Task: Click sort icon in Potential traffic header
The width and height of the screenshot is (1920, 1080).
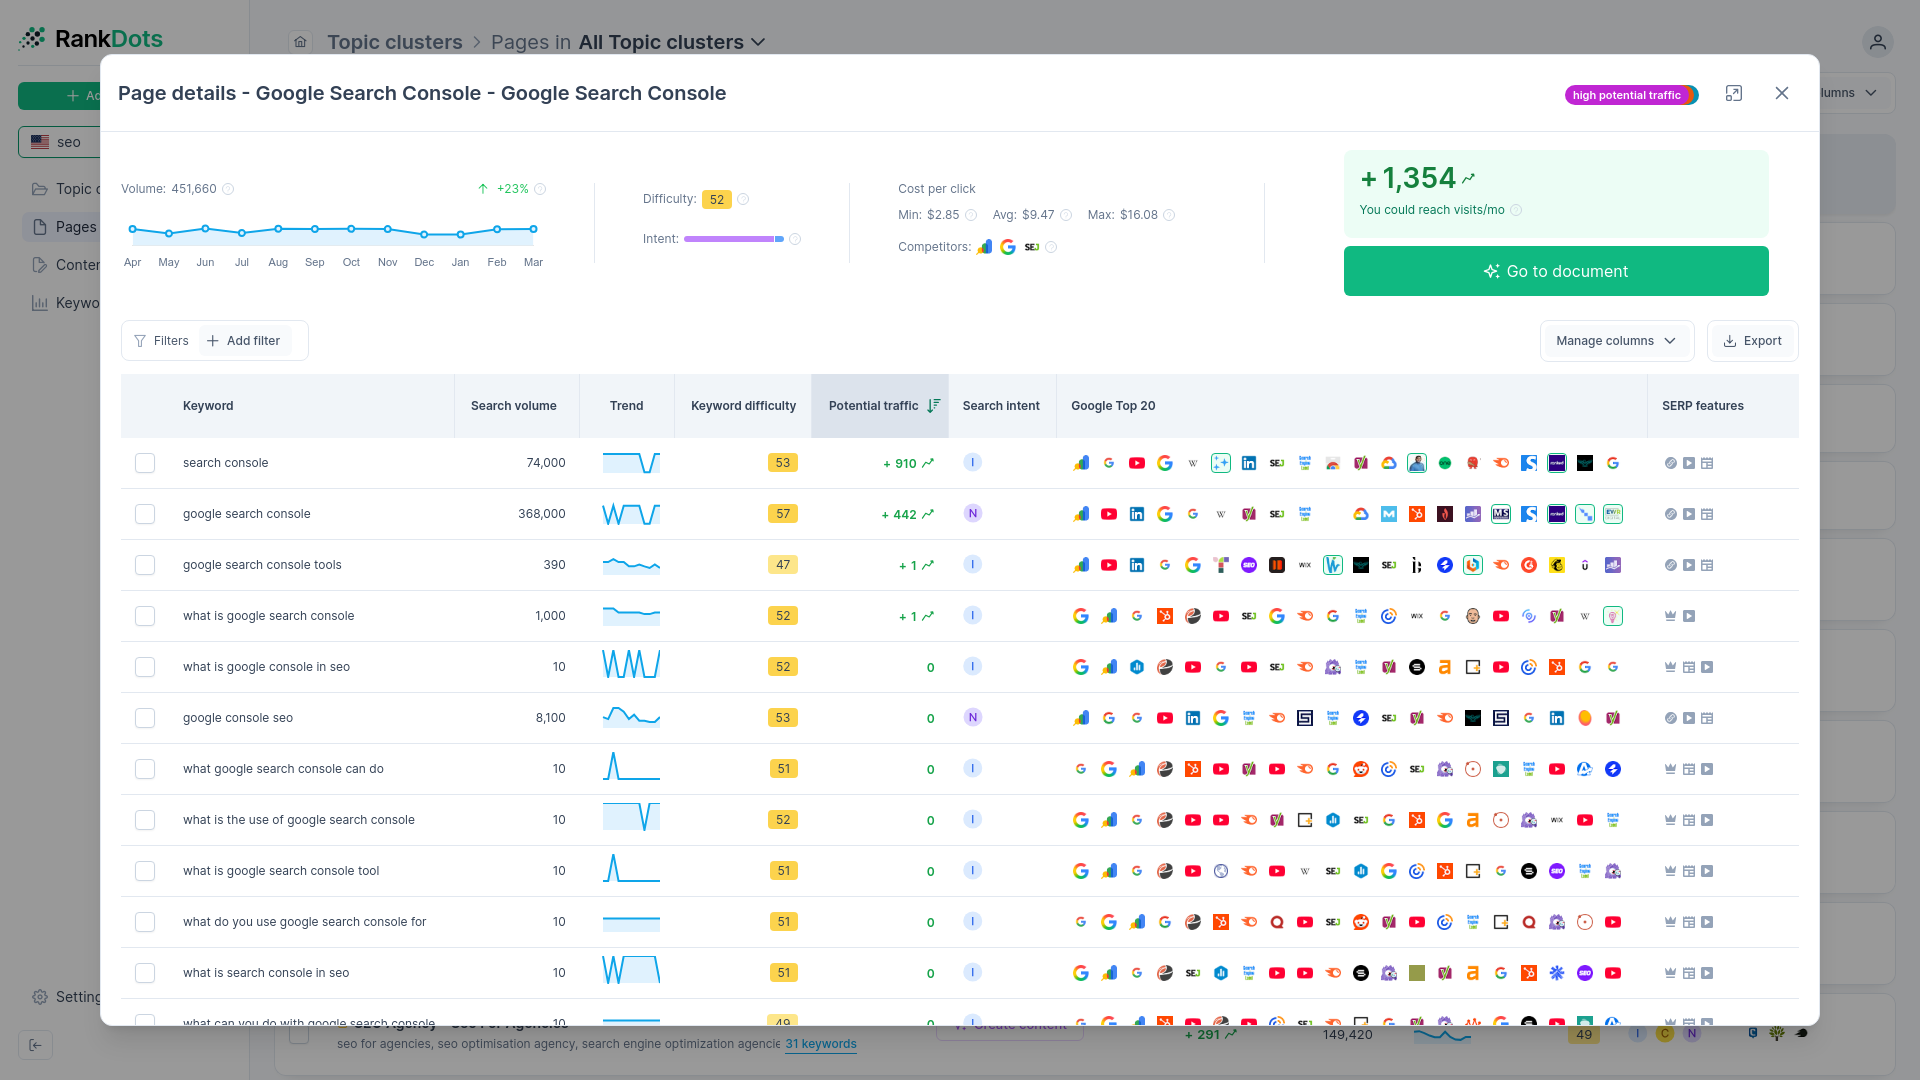Action: [933, 406]
